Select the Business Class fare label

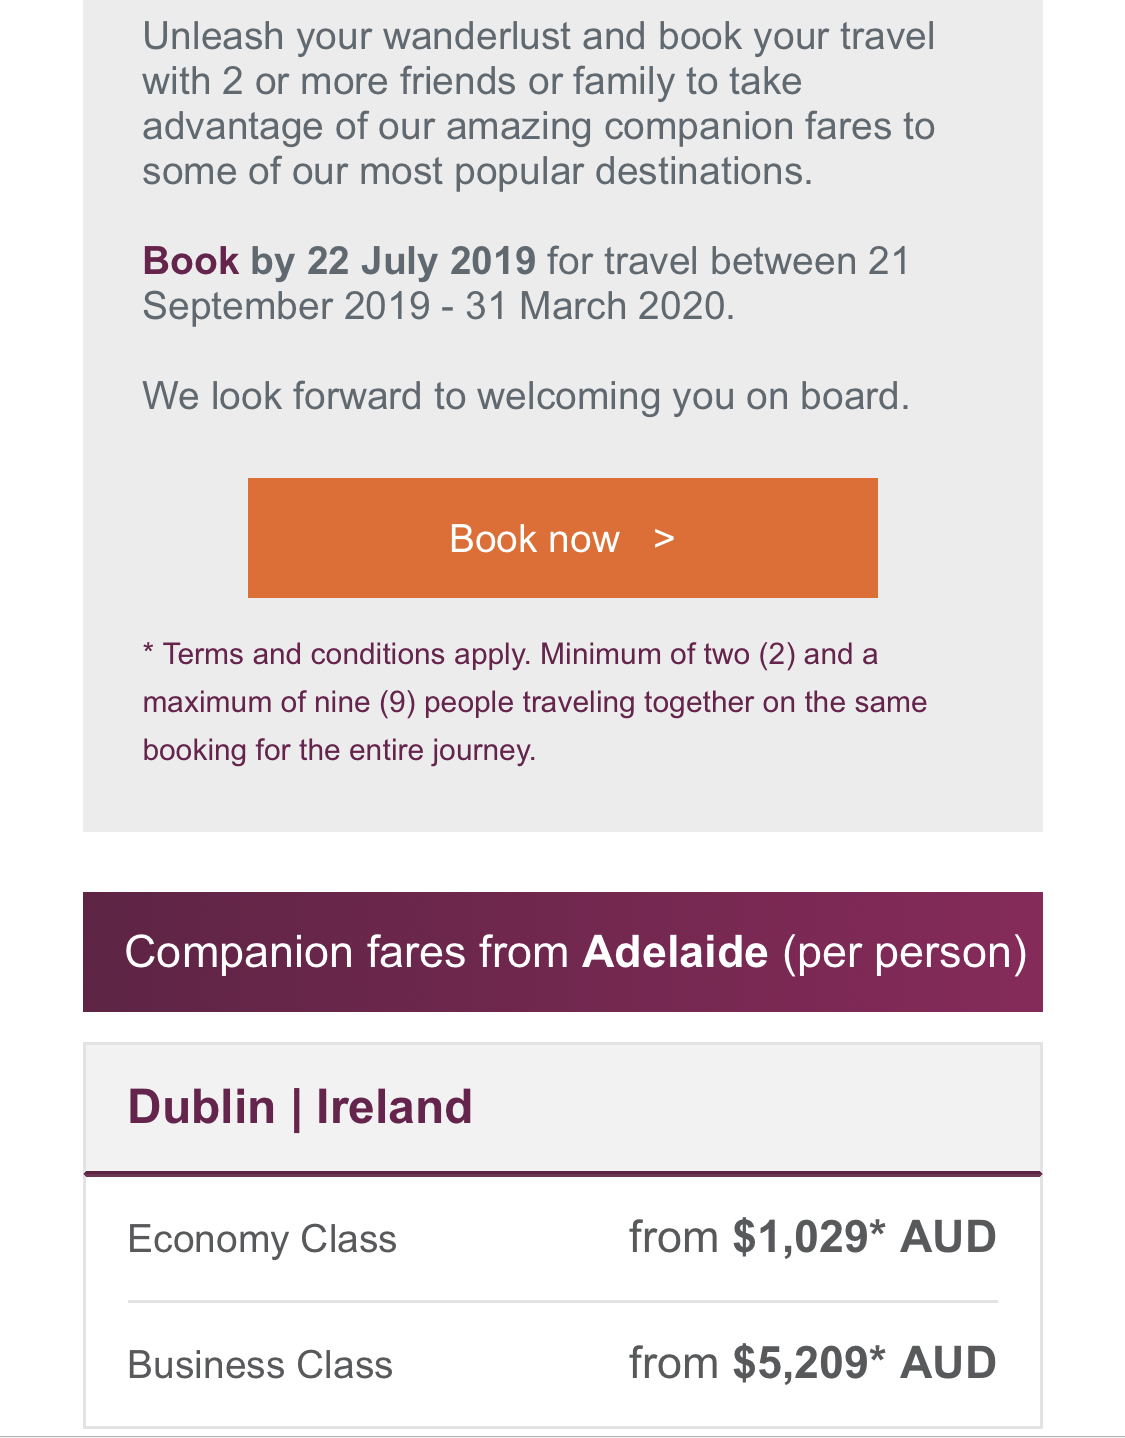tap(260, 1365)
